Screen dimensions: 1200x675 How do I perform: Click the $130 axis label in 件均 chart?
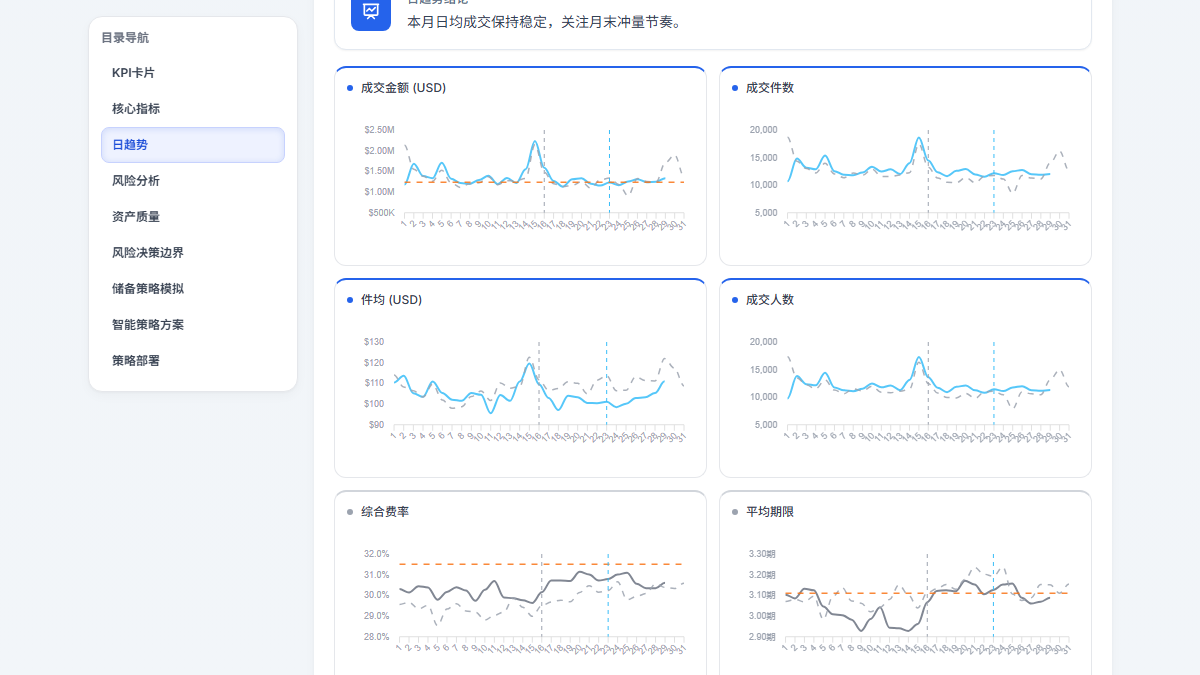click(x=374, y=342)
